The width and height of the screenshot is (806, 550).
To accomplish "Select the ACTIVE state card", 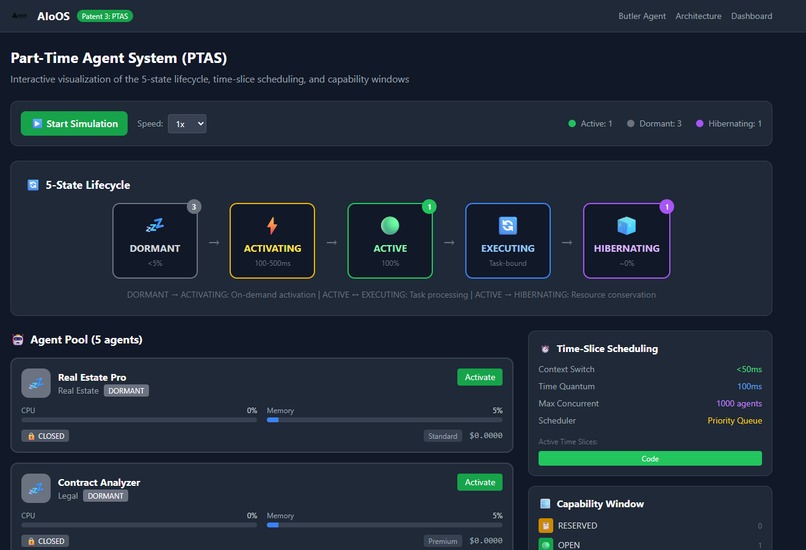I will [x=390, y=241].
